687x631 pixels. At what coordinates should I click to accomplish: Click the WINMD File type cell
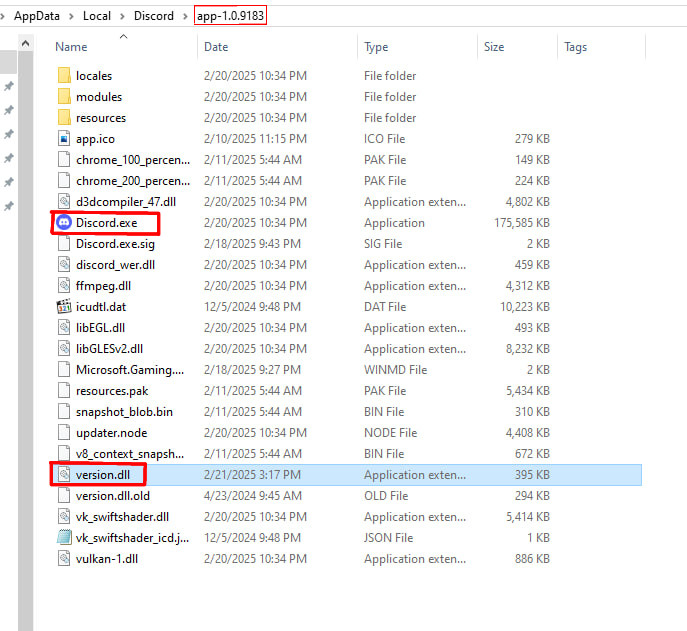395,369
